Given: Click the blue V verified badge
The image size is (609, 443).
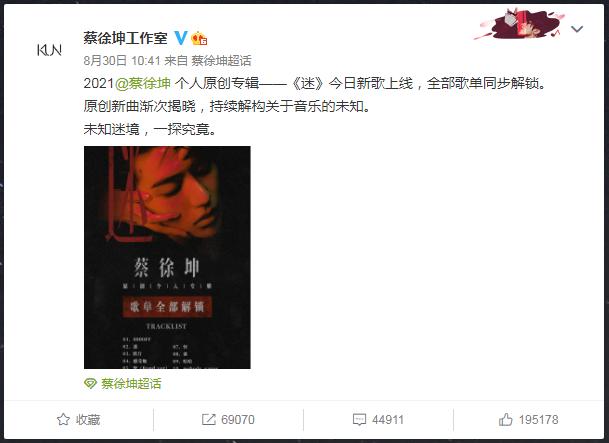Looking at the screenshot, I should (181, 38).
